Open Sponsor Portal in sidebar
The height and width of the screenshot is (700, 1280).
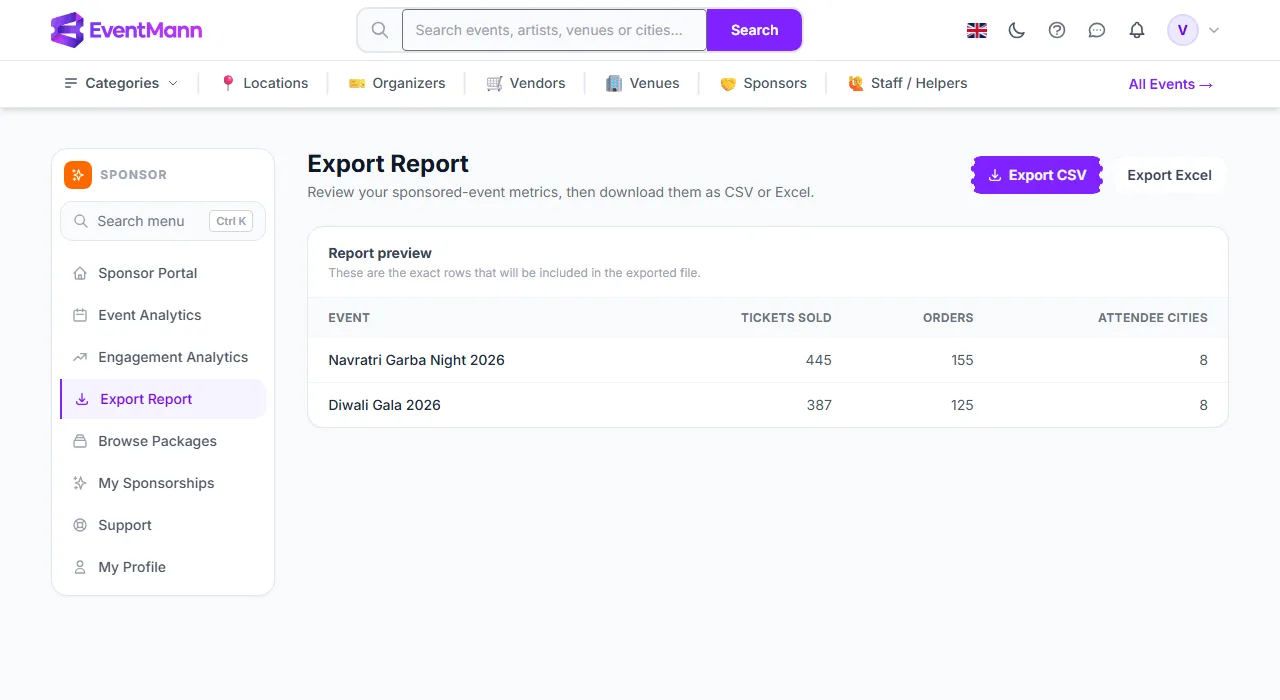tap(163, 273)
